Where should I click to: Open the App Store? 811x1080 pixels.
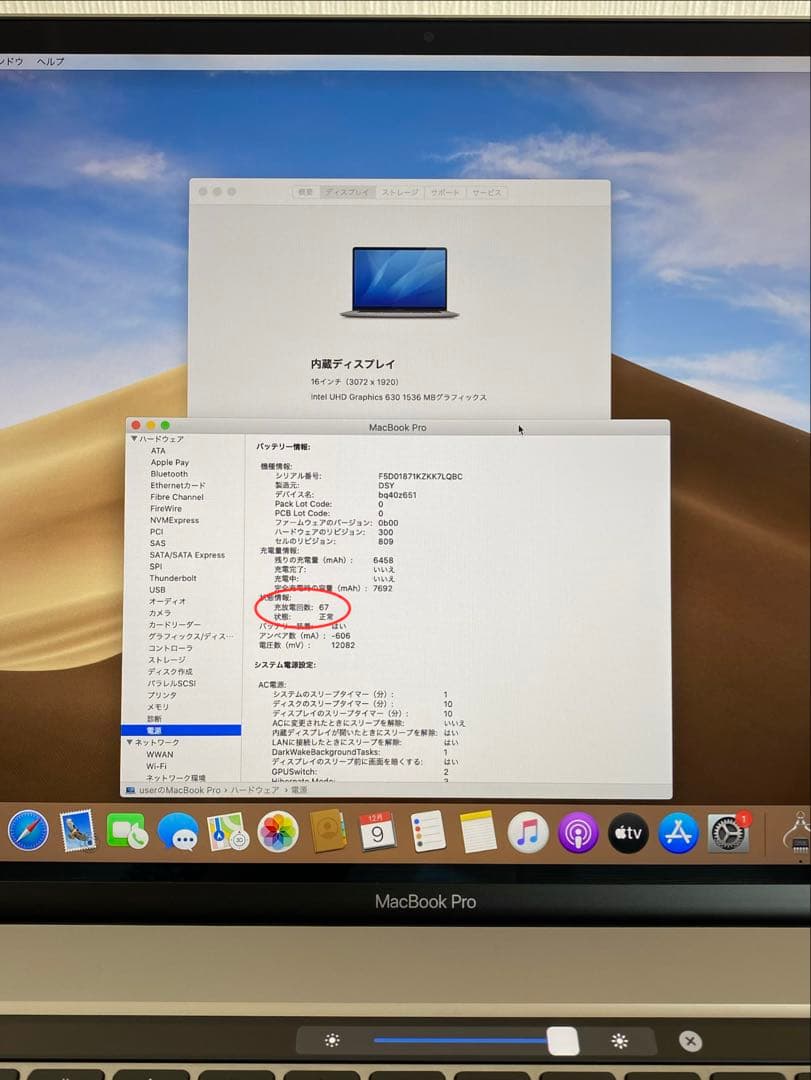(x=678, y=831)
